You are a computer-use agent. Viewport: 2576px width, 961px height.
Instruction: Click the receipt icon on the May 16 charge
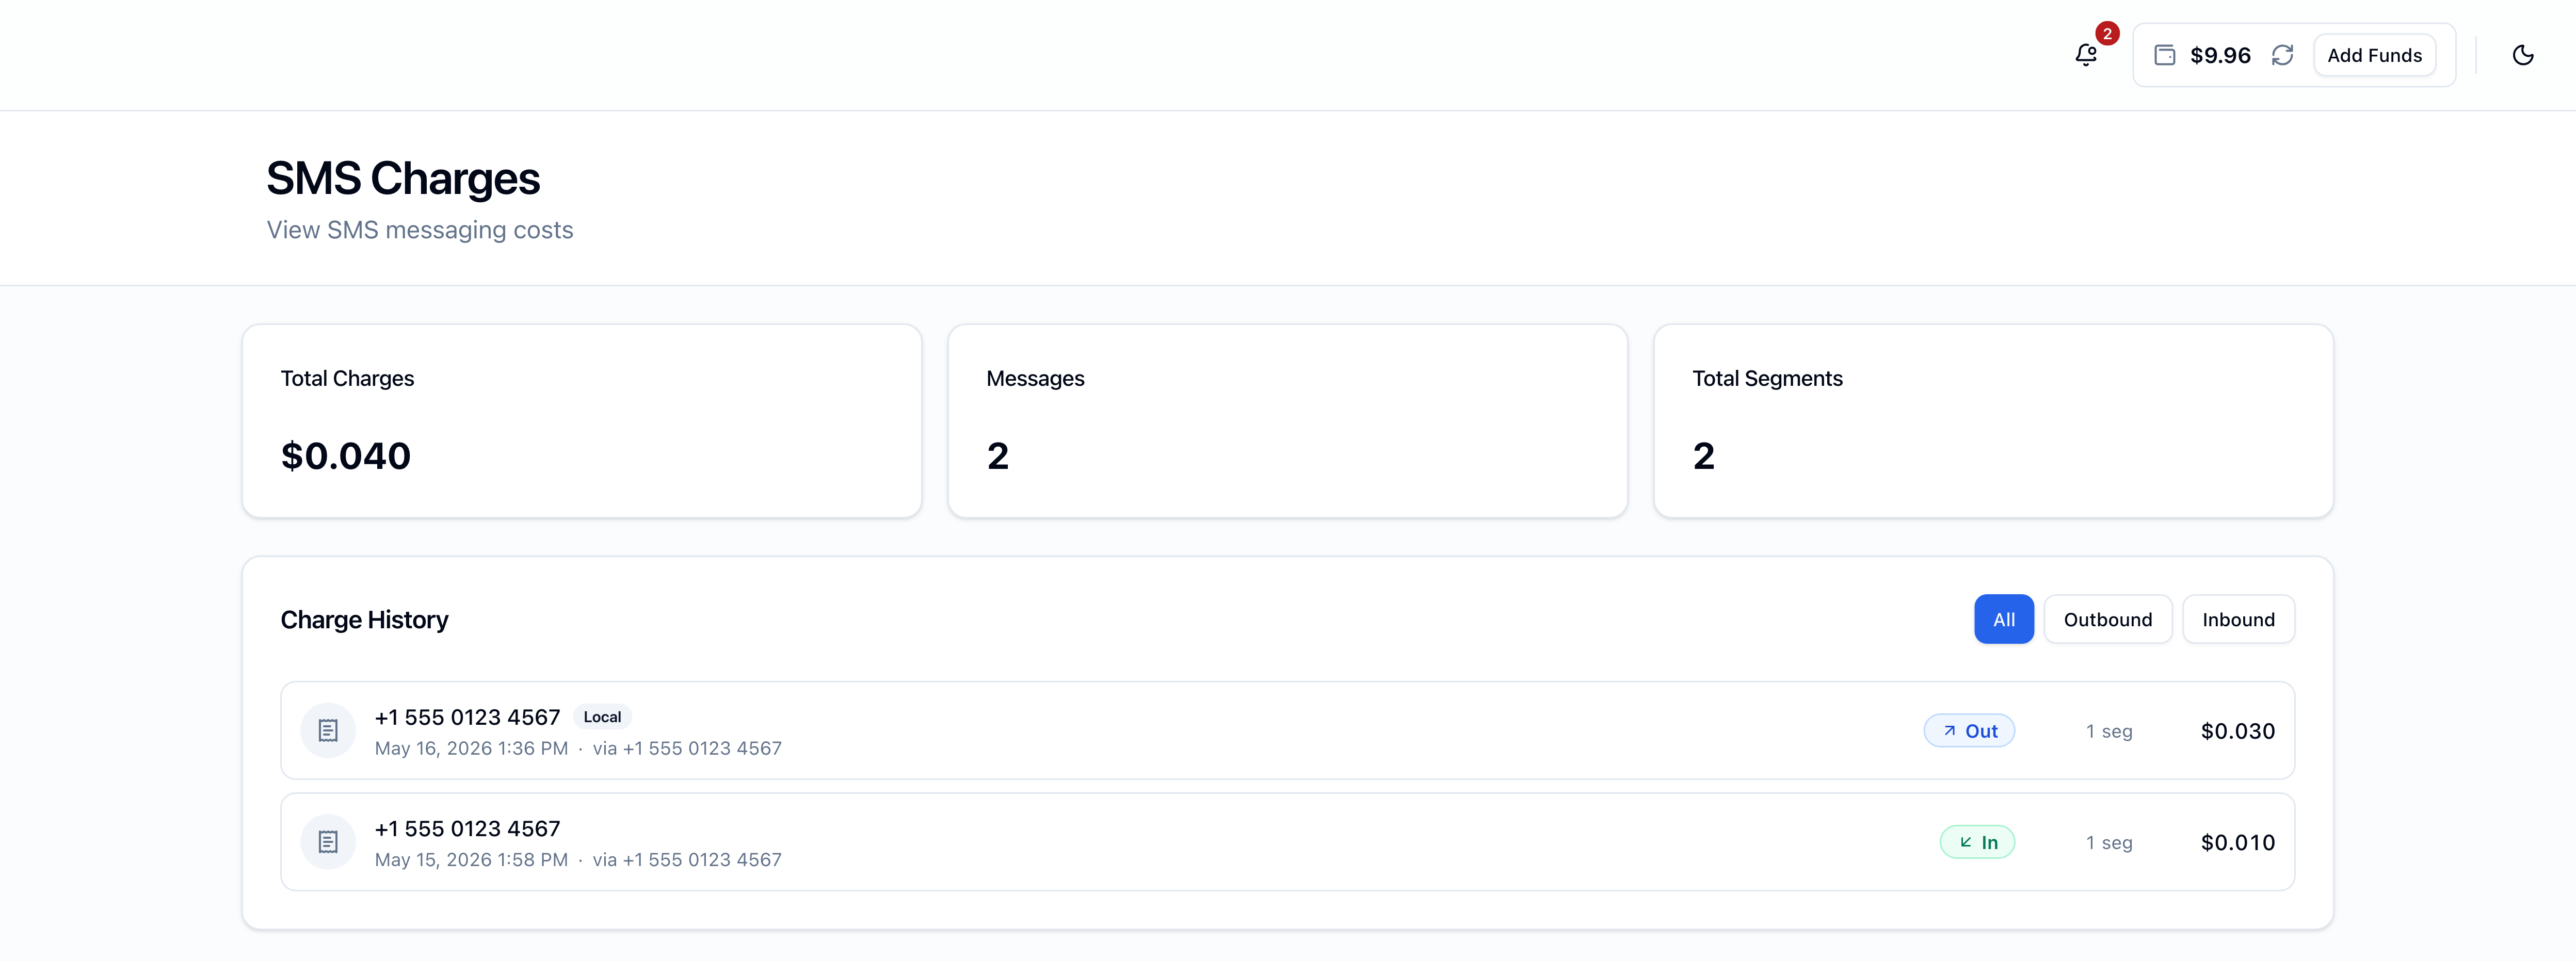click(328, 731)
